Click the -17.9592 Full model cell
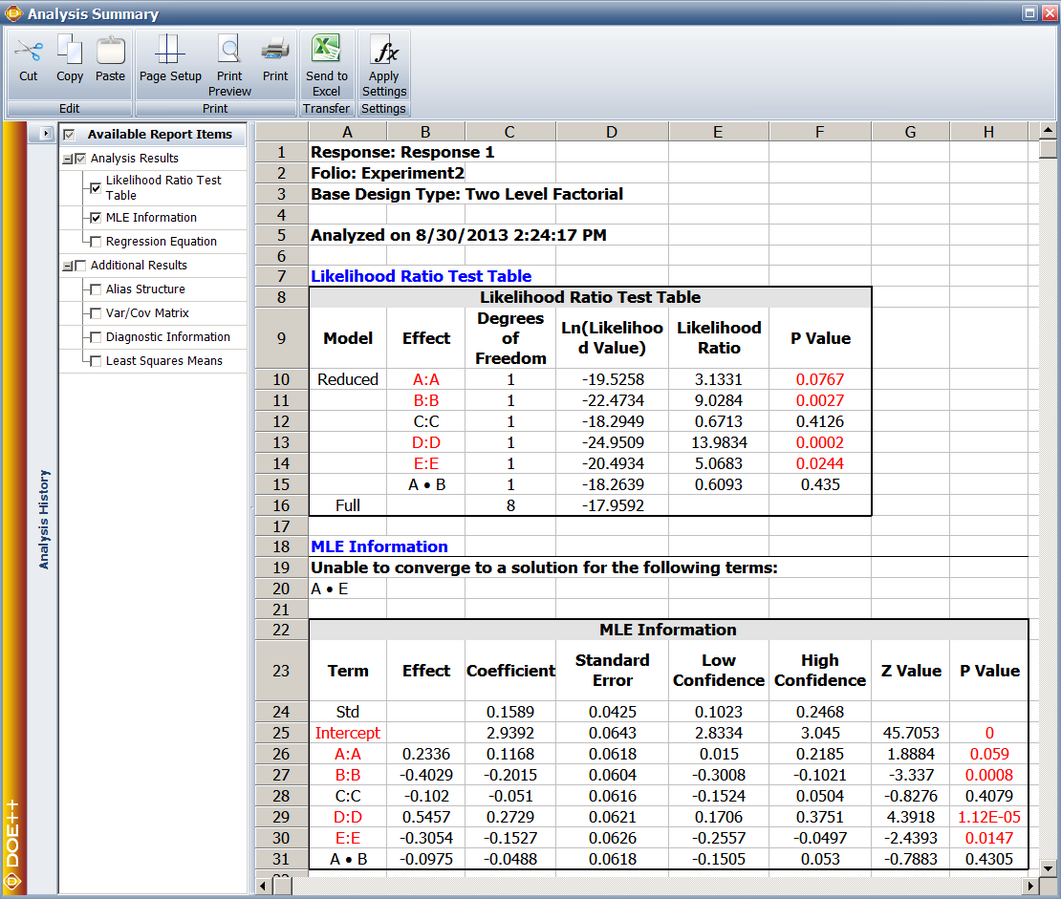Viewport: 1061px width, 899px height. click(612, 505)
